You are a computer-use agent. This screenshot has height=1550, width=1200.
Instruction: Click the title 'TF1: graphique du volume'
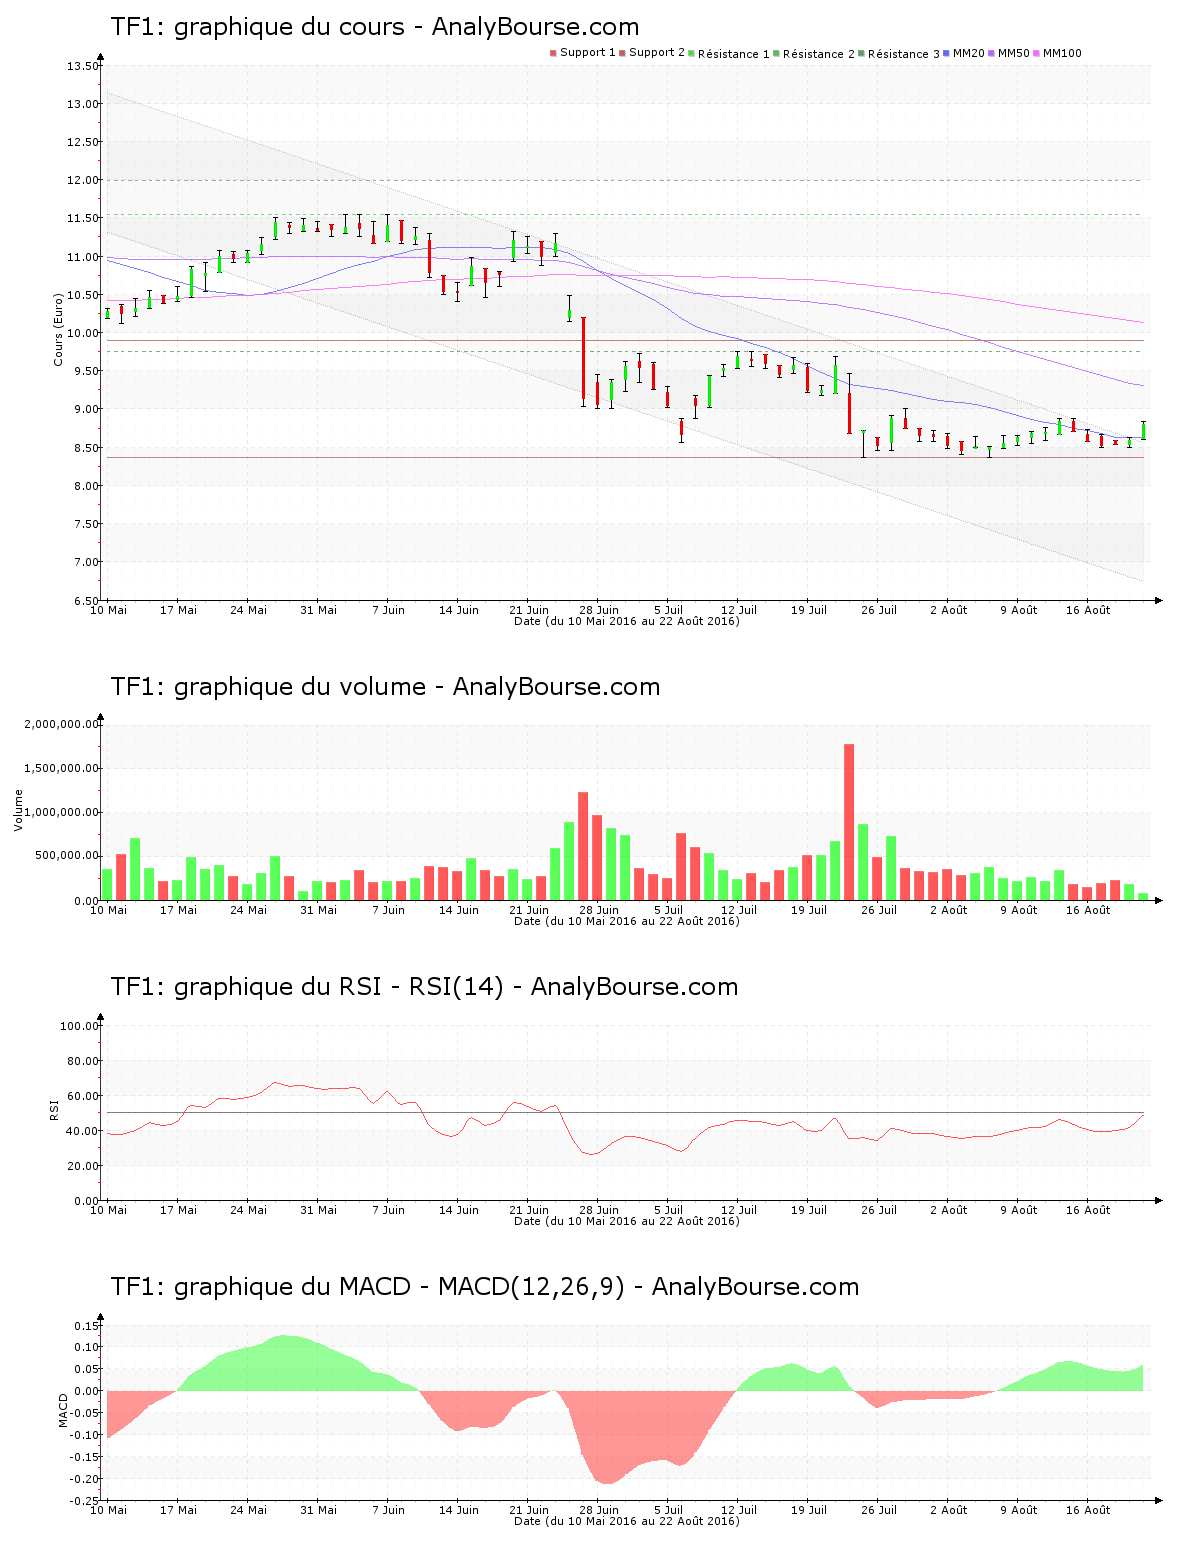(x=269, y=687)
